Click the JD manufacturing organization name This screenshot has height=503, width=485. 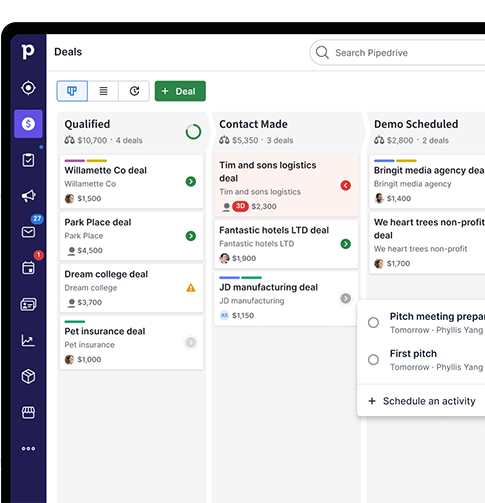[x=252, y=301]
